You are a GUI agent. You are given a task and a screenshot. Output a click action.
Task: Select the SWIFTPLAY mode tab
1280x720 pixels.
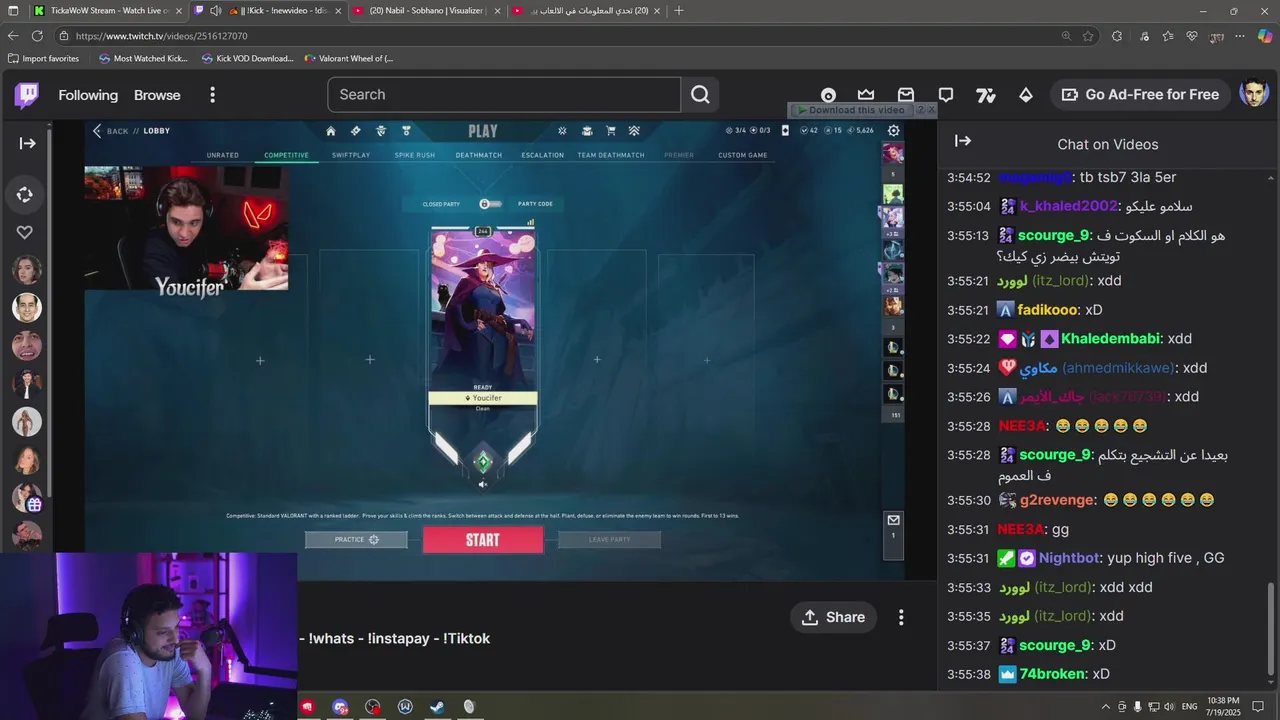click(351, 155)
